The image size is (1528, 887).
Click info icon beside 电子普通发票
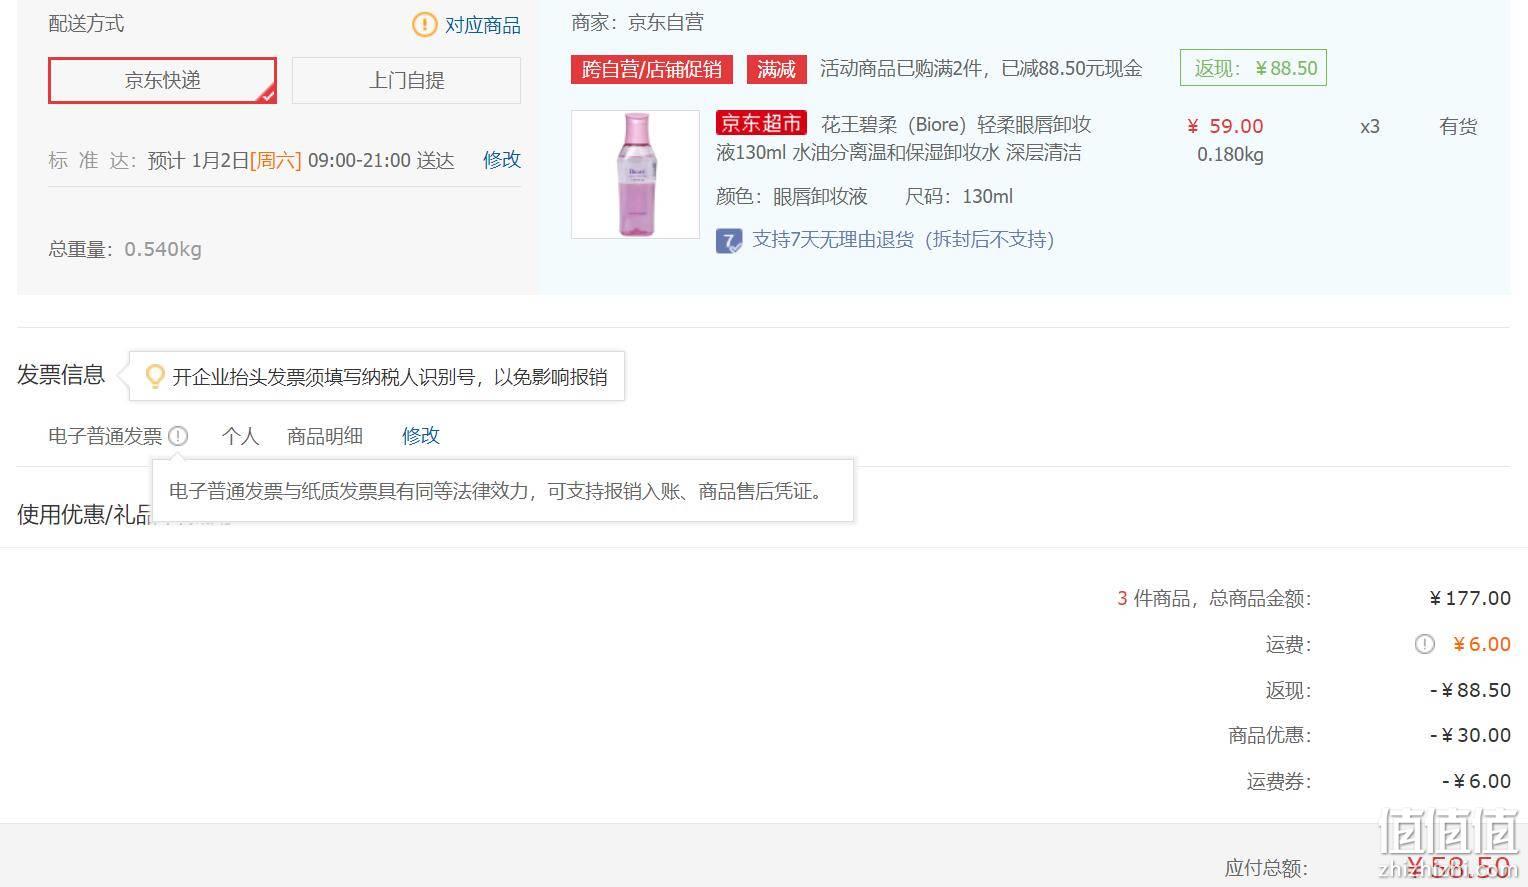(178, 436)
